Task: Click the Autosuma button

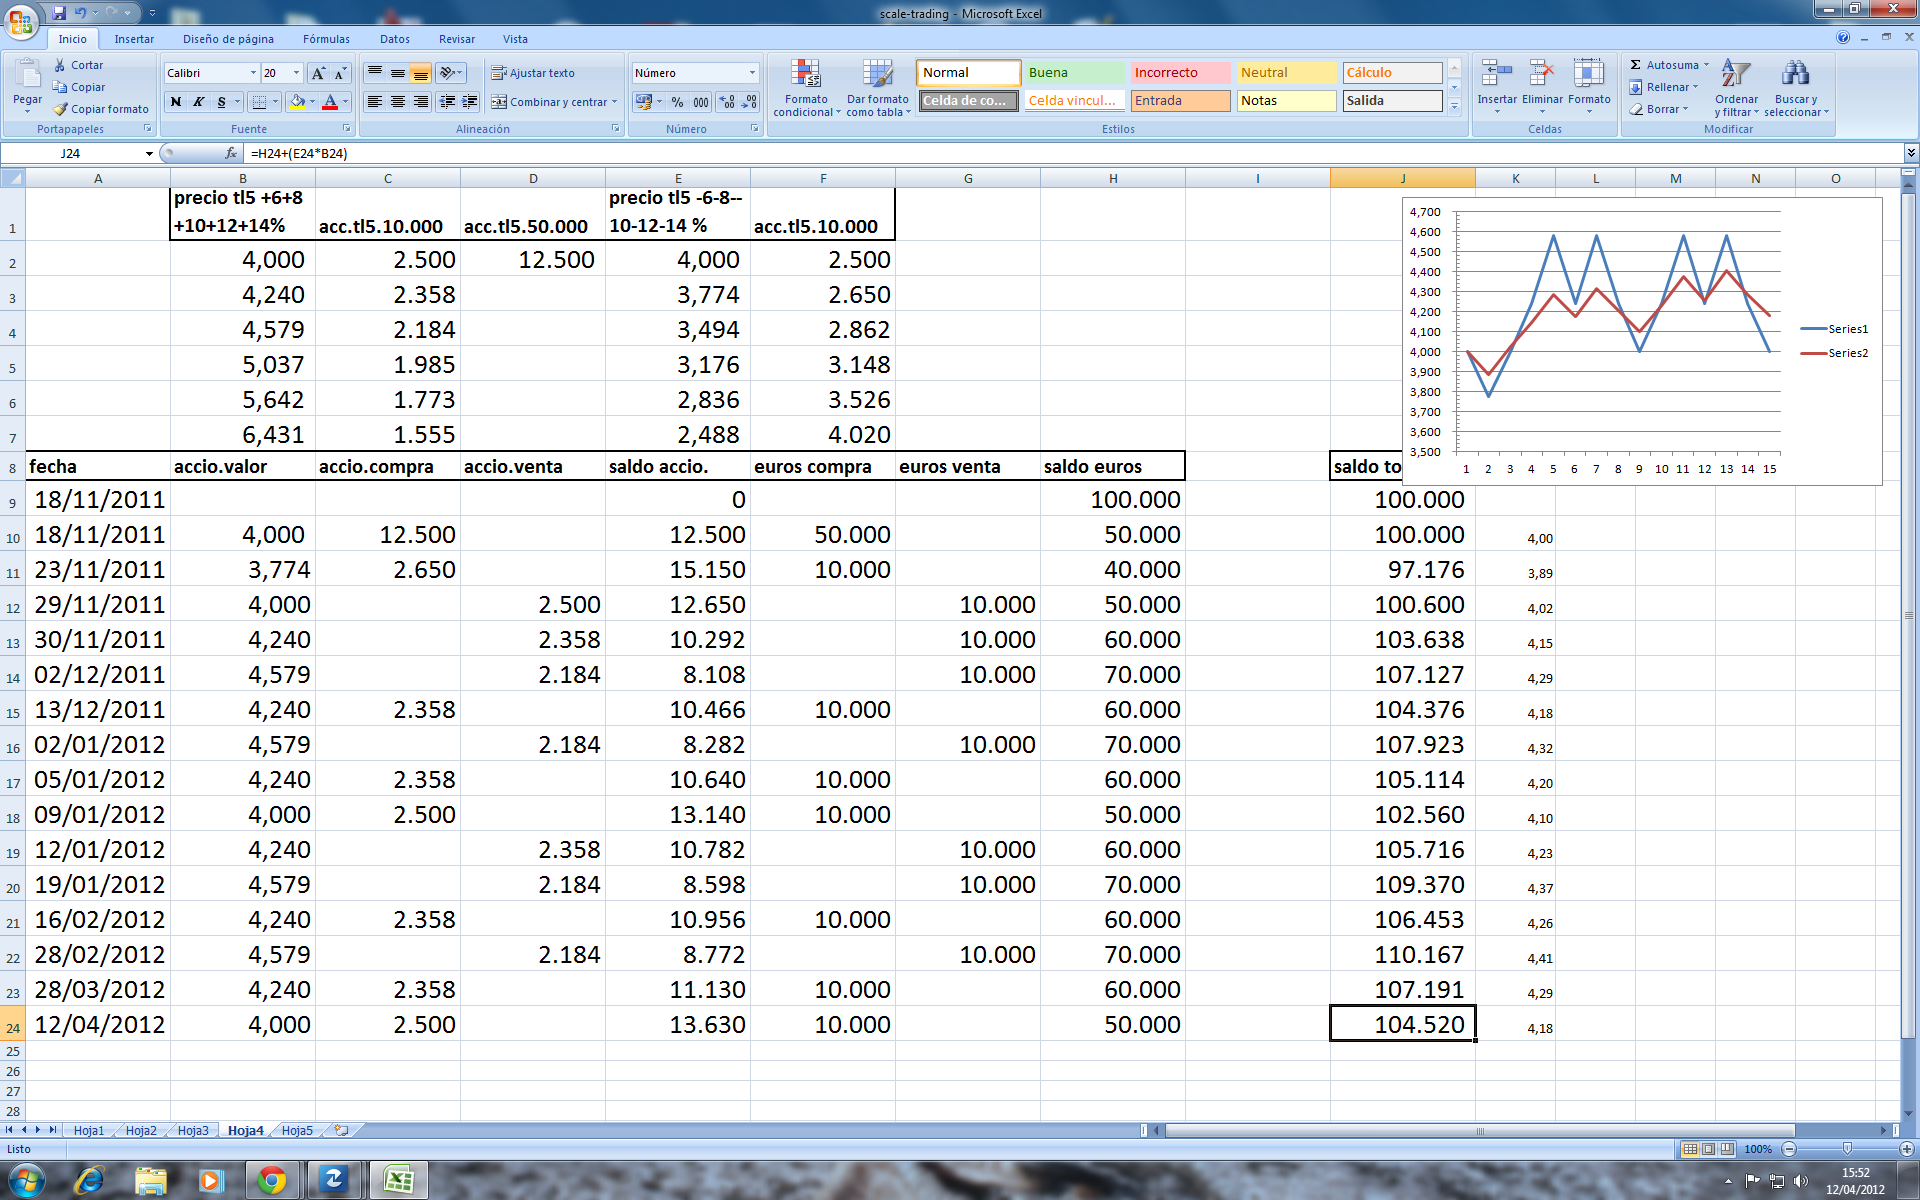Action: [x=1664, y=65]
